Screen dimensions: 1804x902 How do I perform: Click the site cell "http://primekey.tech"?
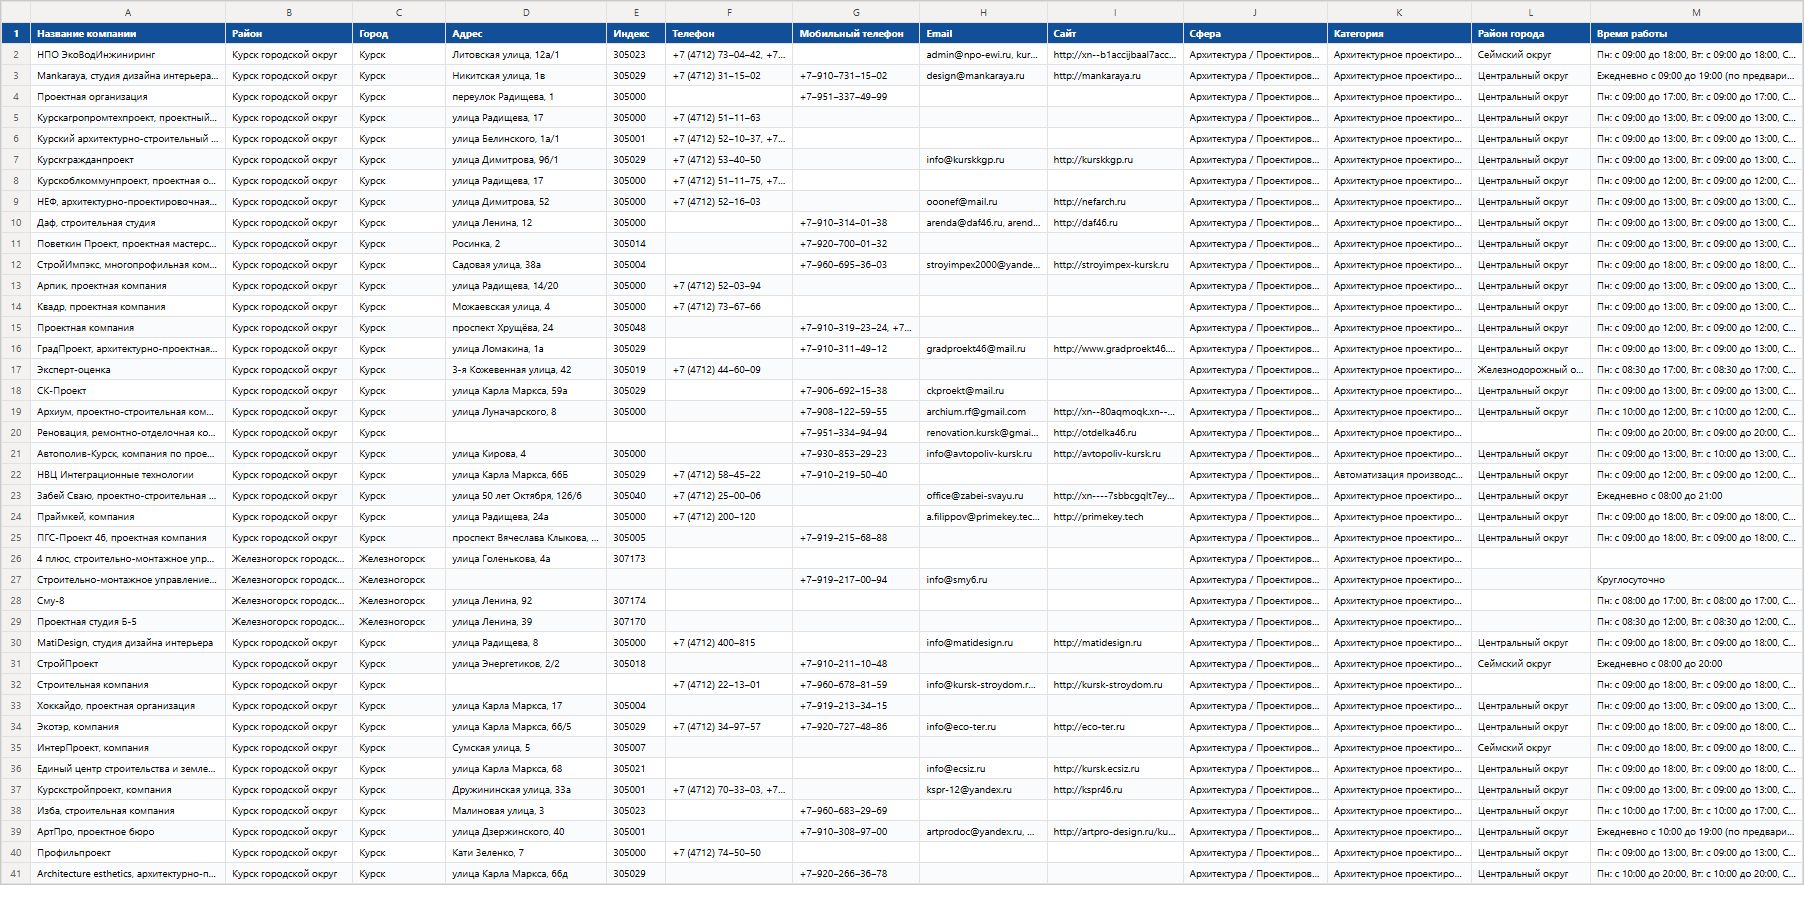[x=1115, y=517]
